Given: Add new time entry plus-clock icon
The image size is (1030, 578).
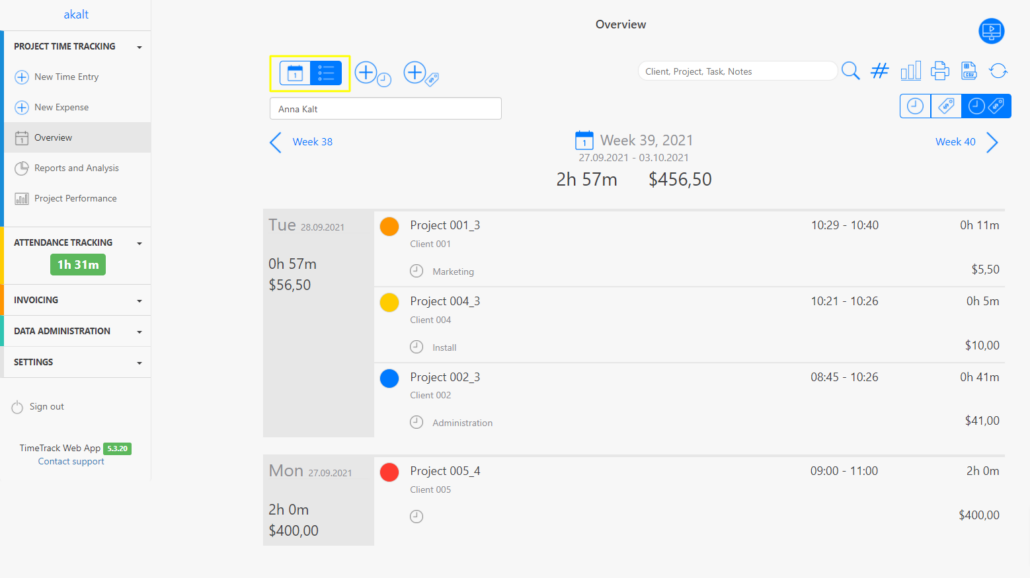Looking at the screenshot, I should tap(372, 73).
